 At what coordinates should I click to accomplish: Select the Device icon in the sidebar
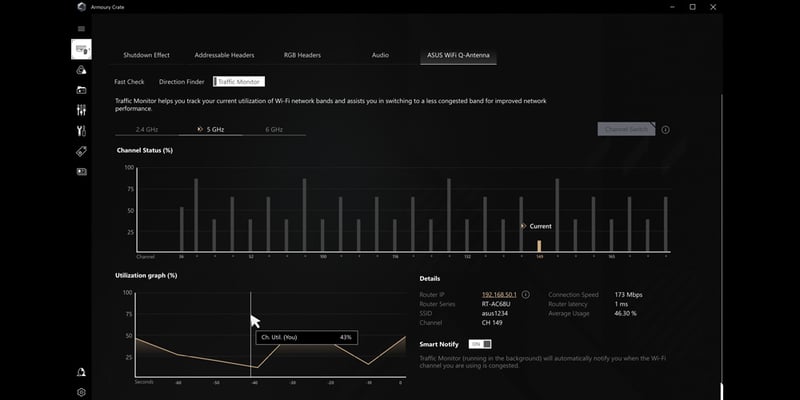tap(81, 49)
